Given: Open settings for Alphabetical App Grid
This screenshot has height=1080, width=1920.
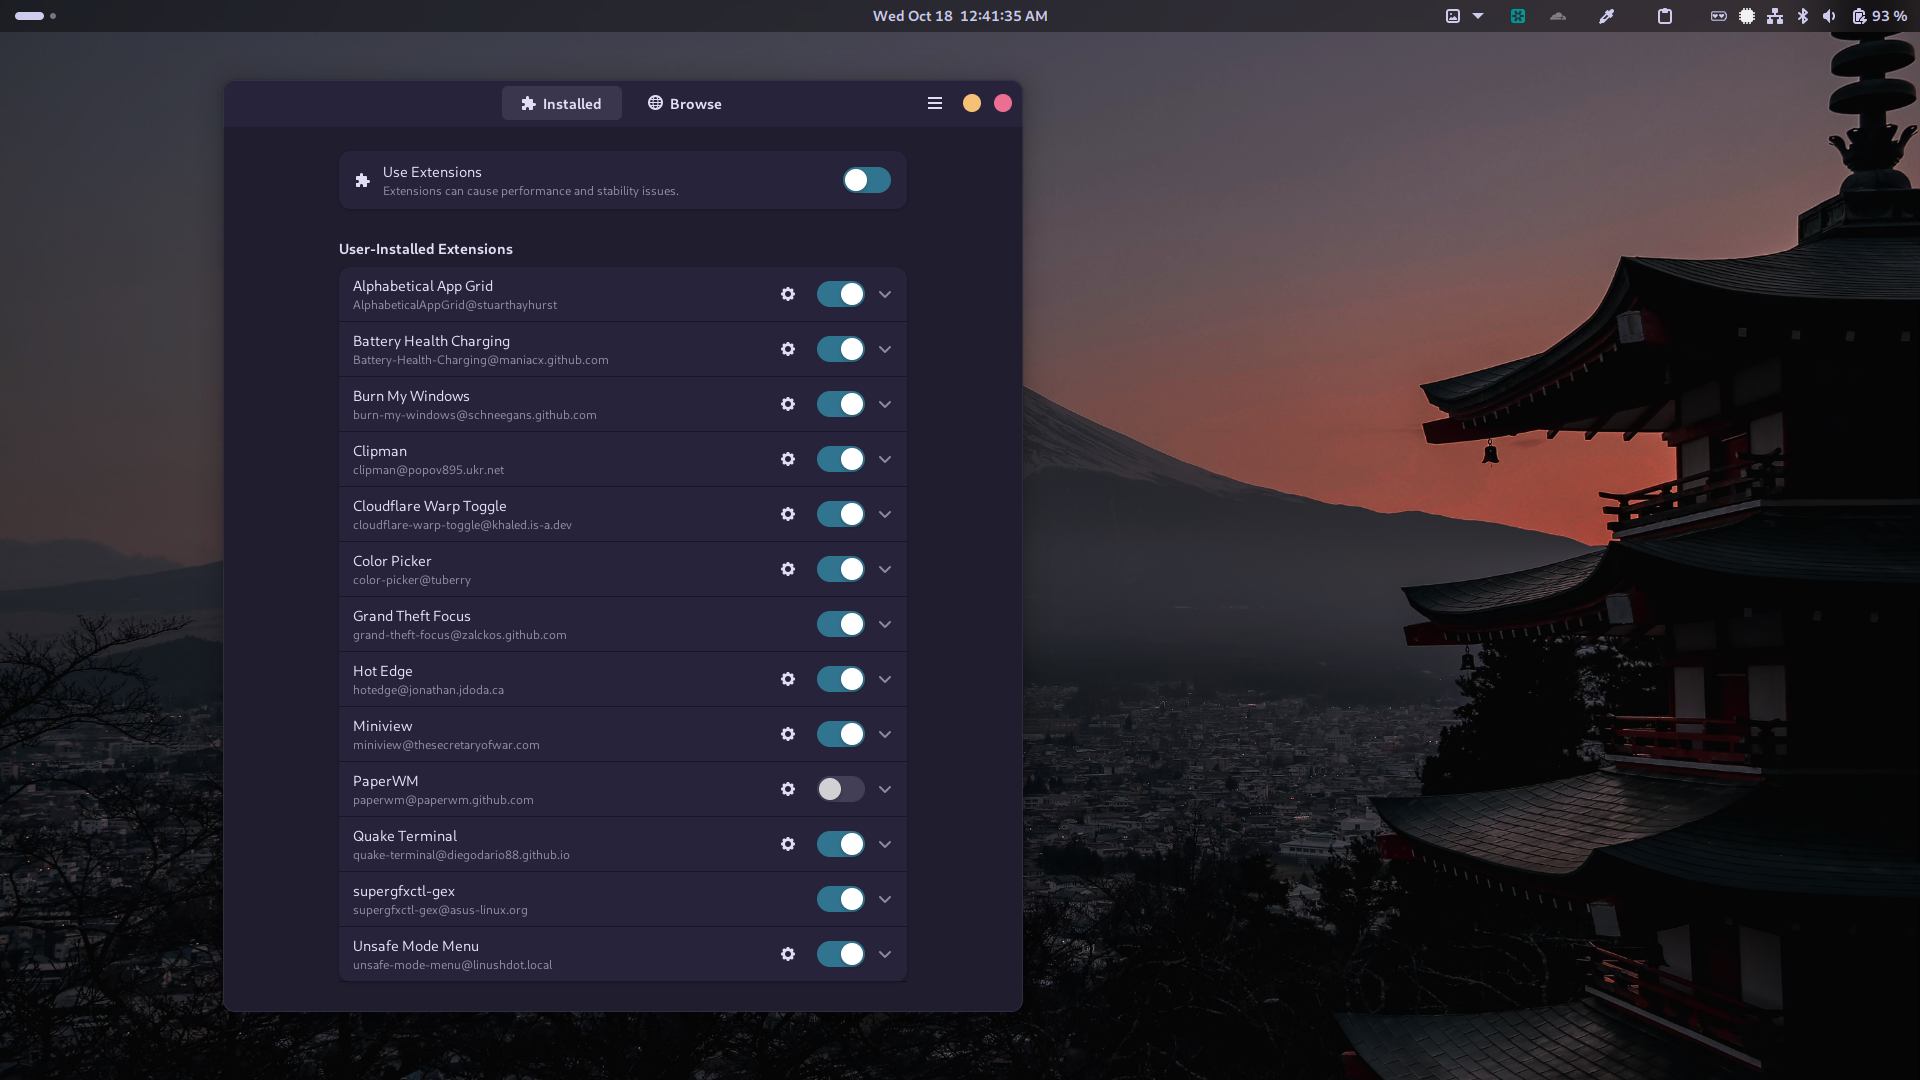Looking at the screenshot, I should tap(788, 294).
